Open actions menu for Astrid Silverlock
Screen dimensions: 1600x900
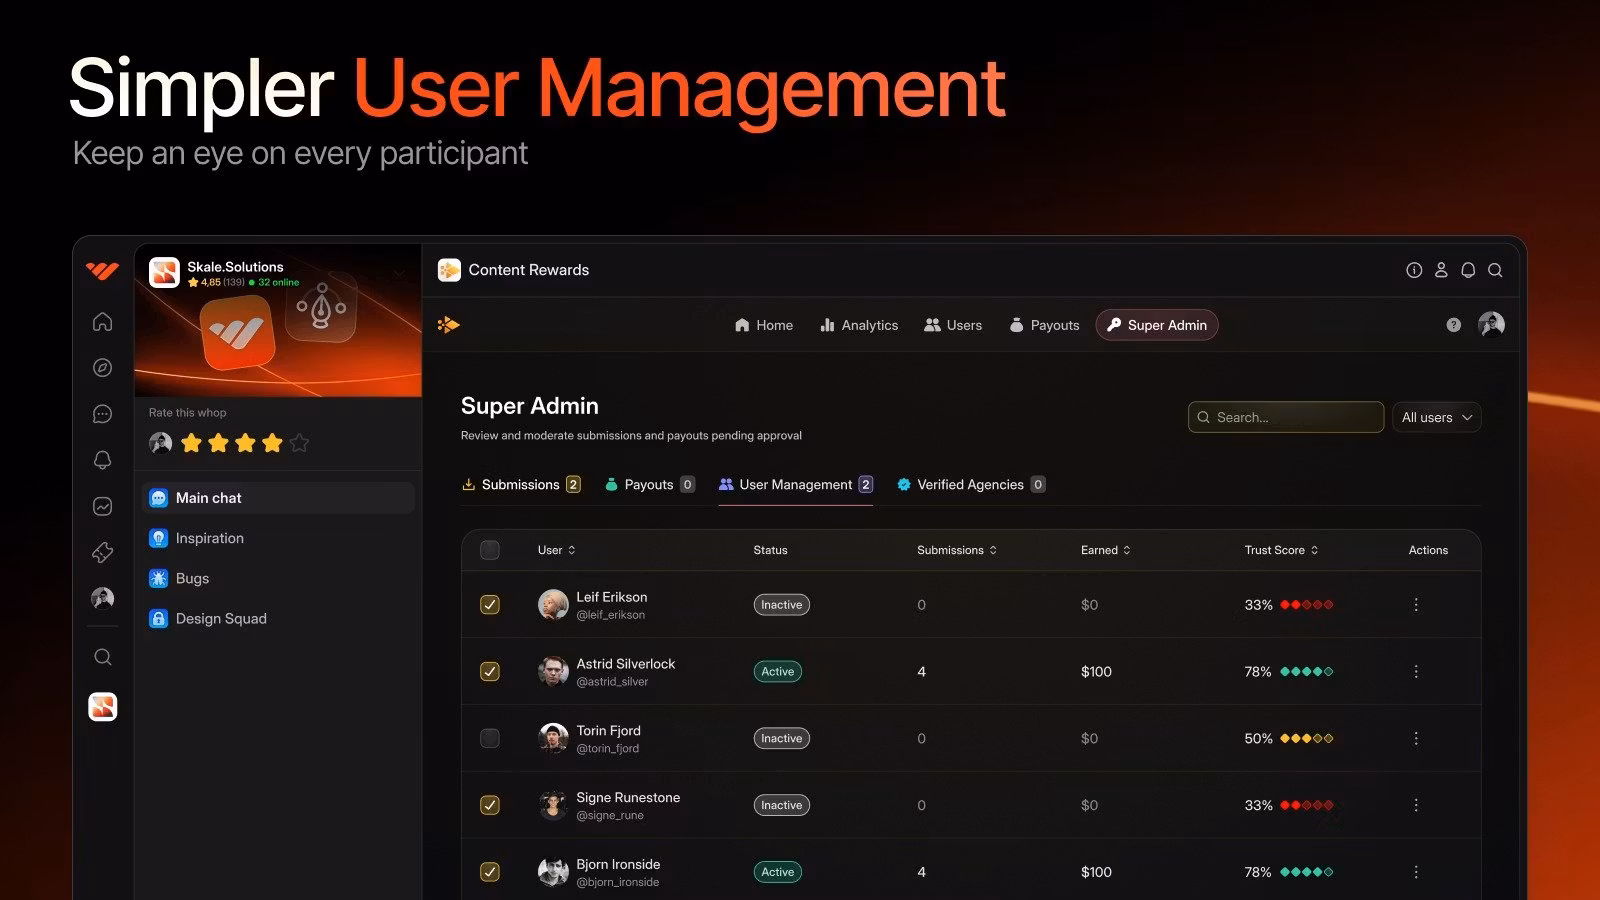(1416, 672)
